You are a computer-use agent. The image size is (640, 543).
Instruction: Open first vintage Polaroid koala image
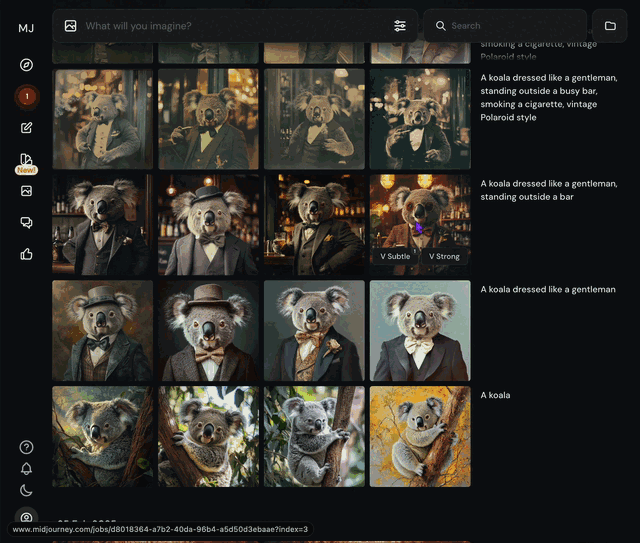point(102,119)
